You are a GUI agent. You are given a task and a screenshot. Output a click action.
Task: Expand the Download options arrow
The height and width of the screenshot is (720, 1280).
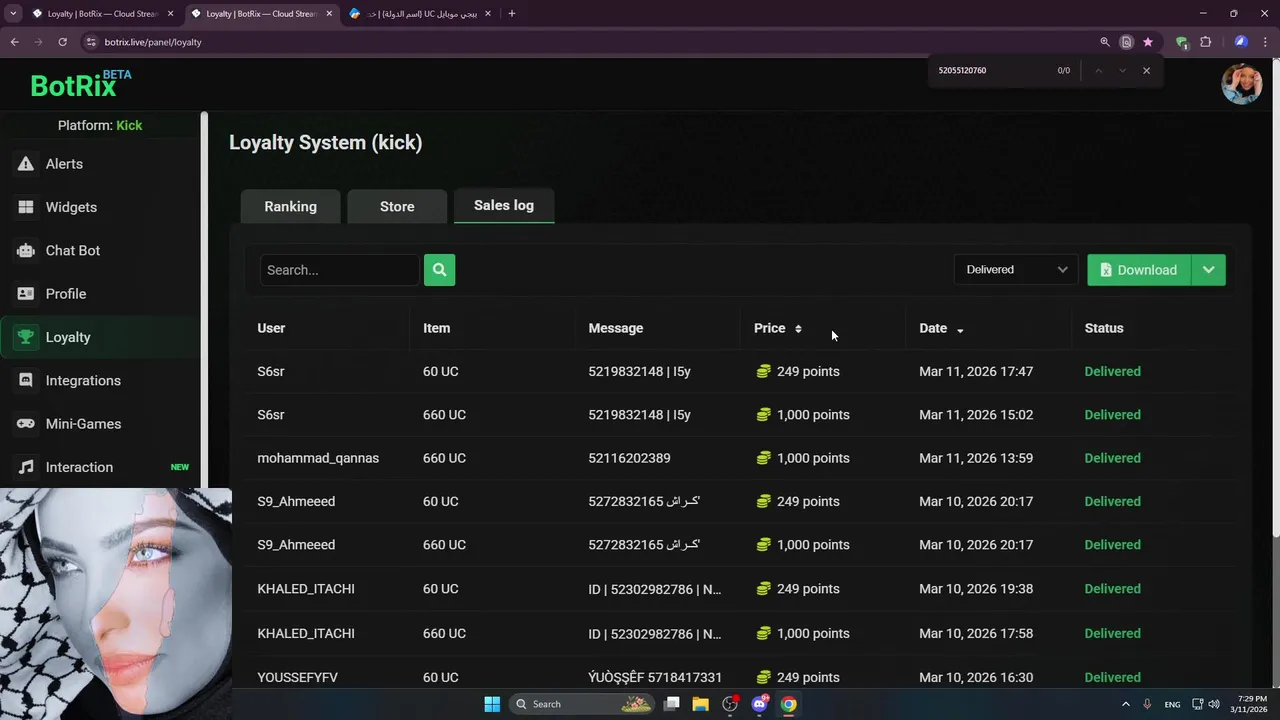tap(1208, 270)
